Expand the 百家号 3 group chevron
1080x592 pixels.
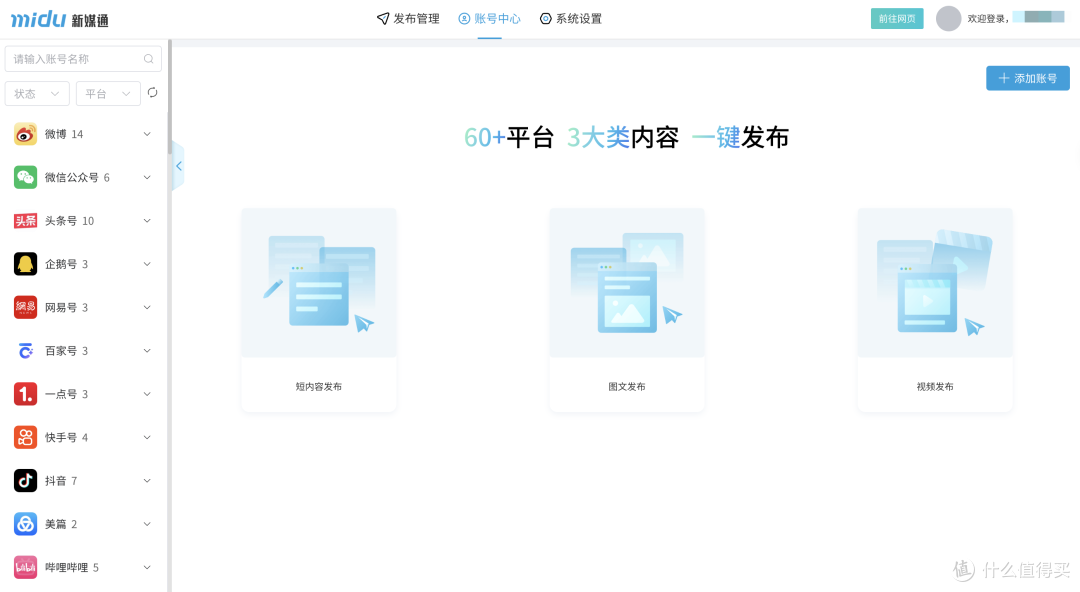point(147,351)
